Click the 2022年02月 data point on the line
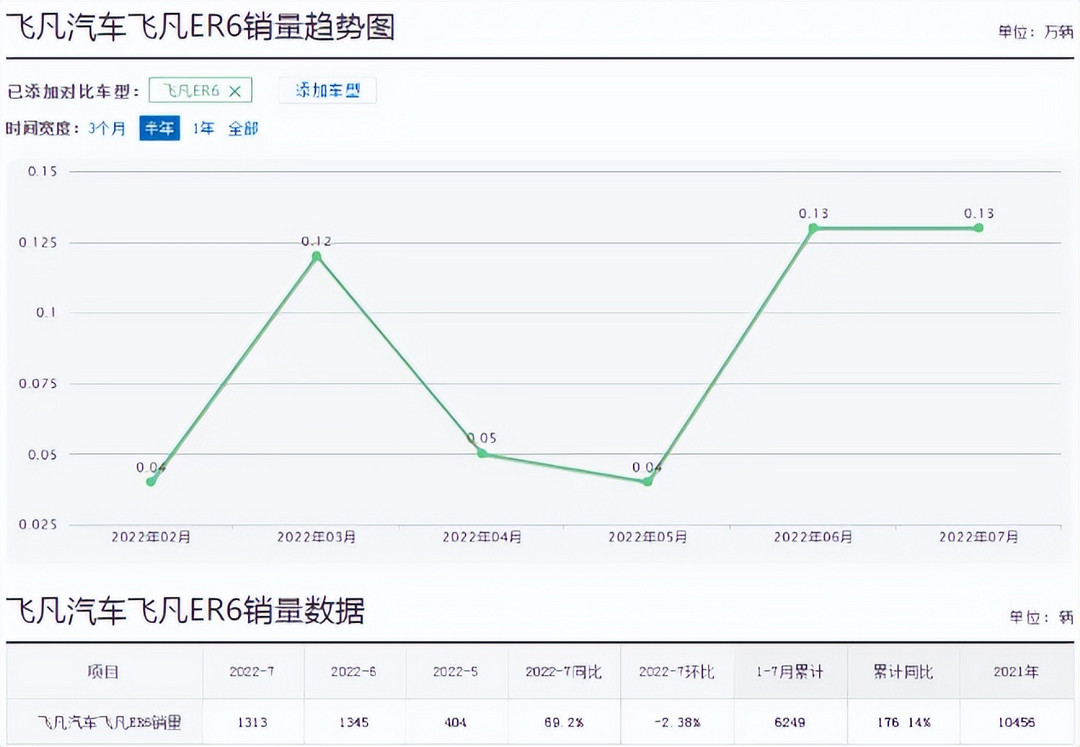 pos(152,481)
